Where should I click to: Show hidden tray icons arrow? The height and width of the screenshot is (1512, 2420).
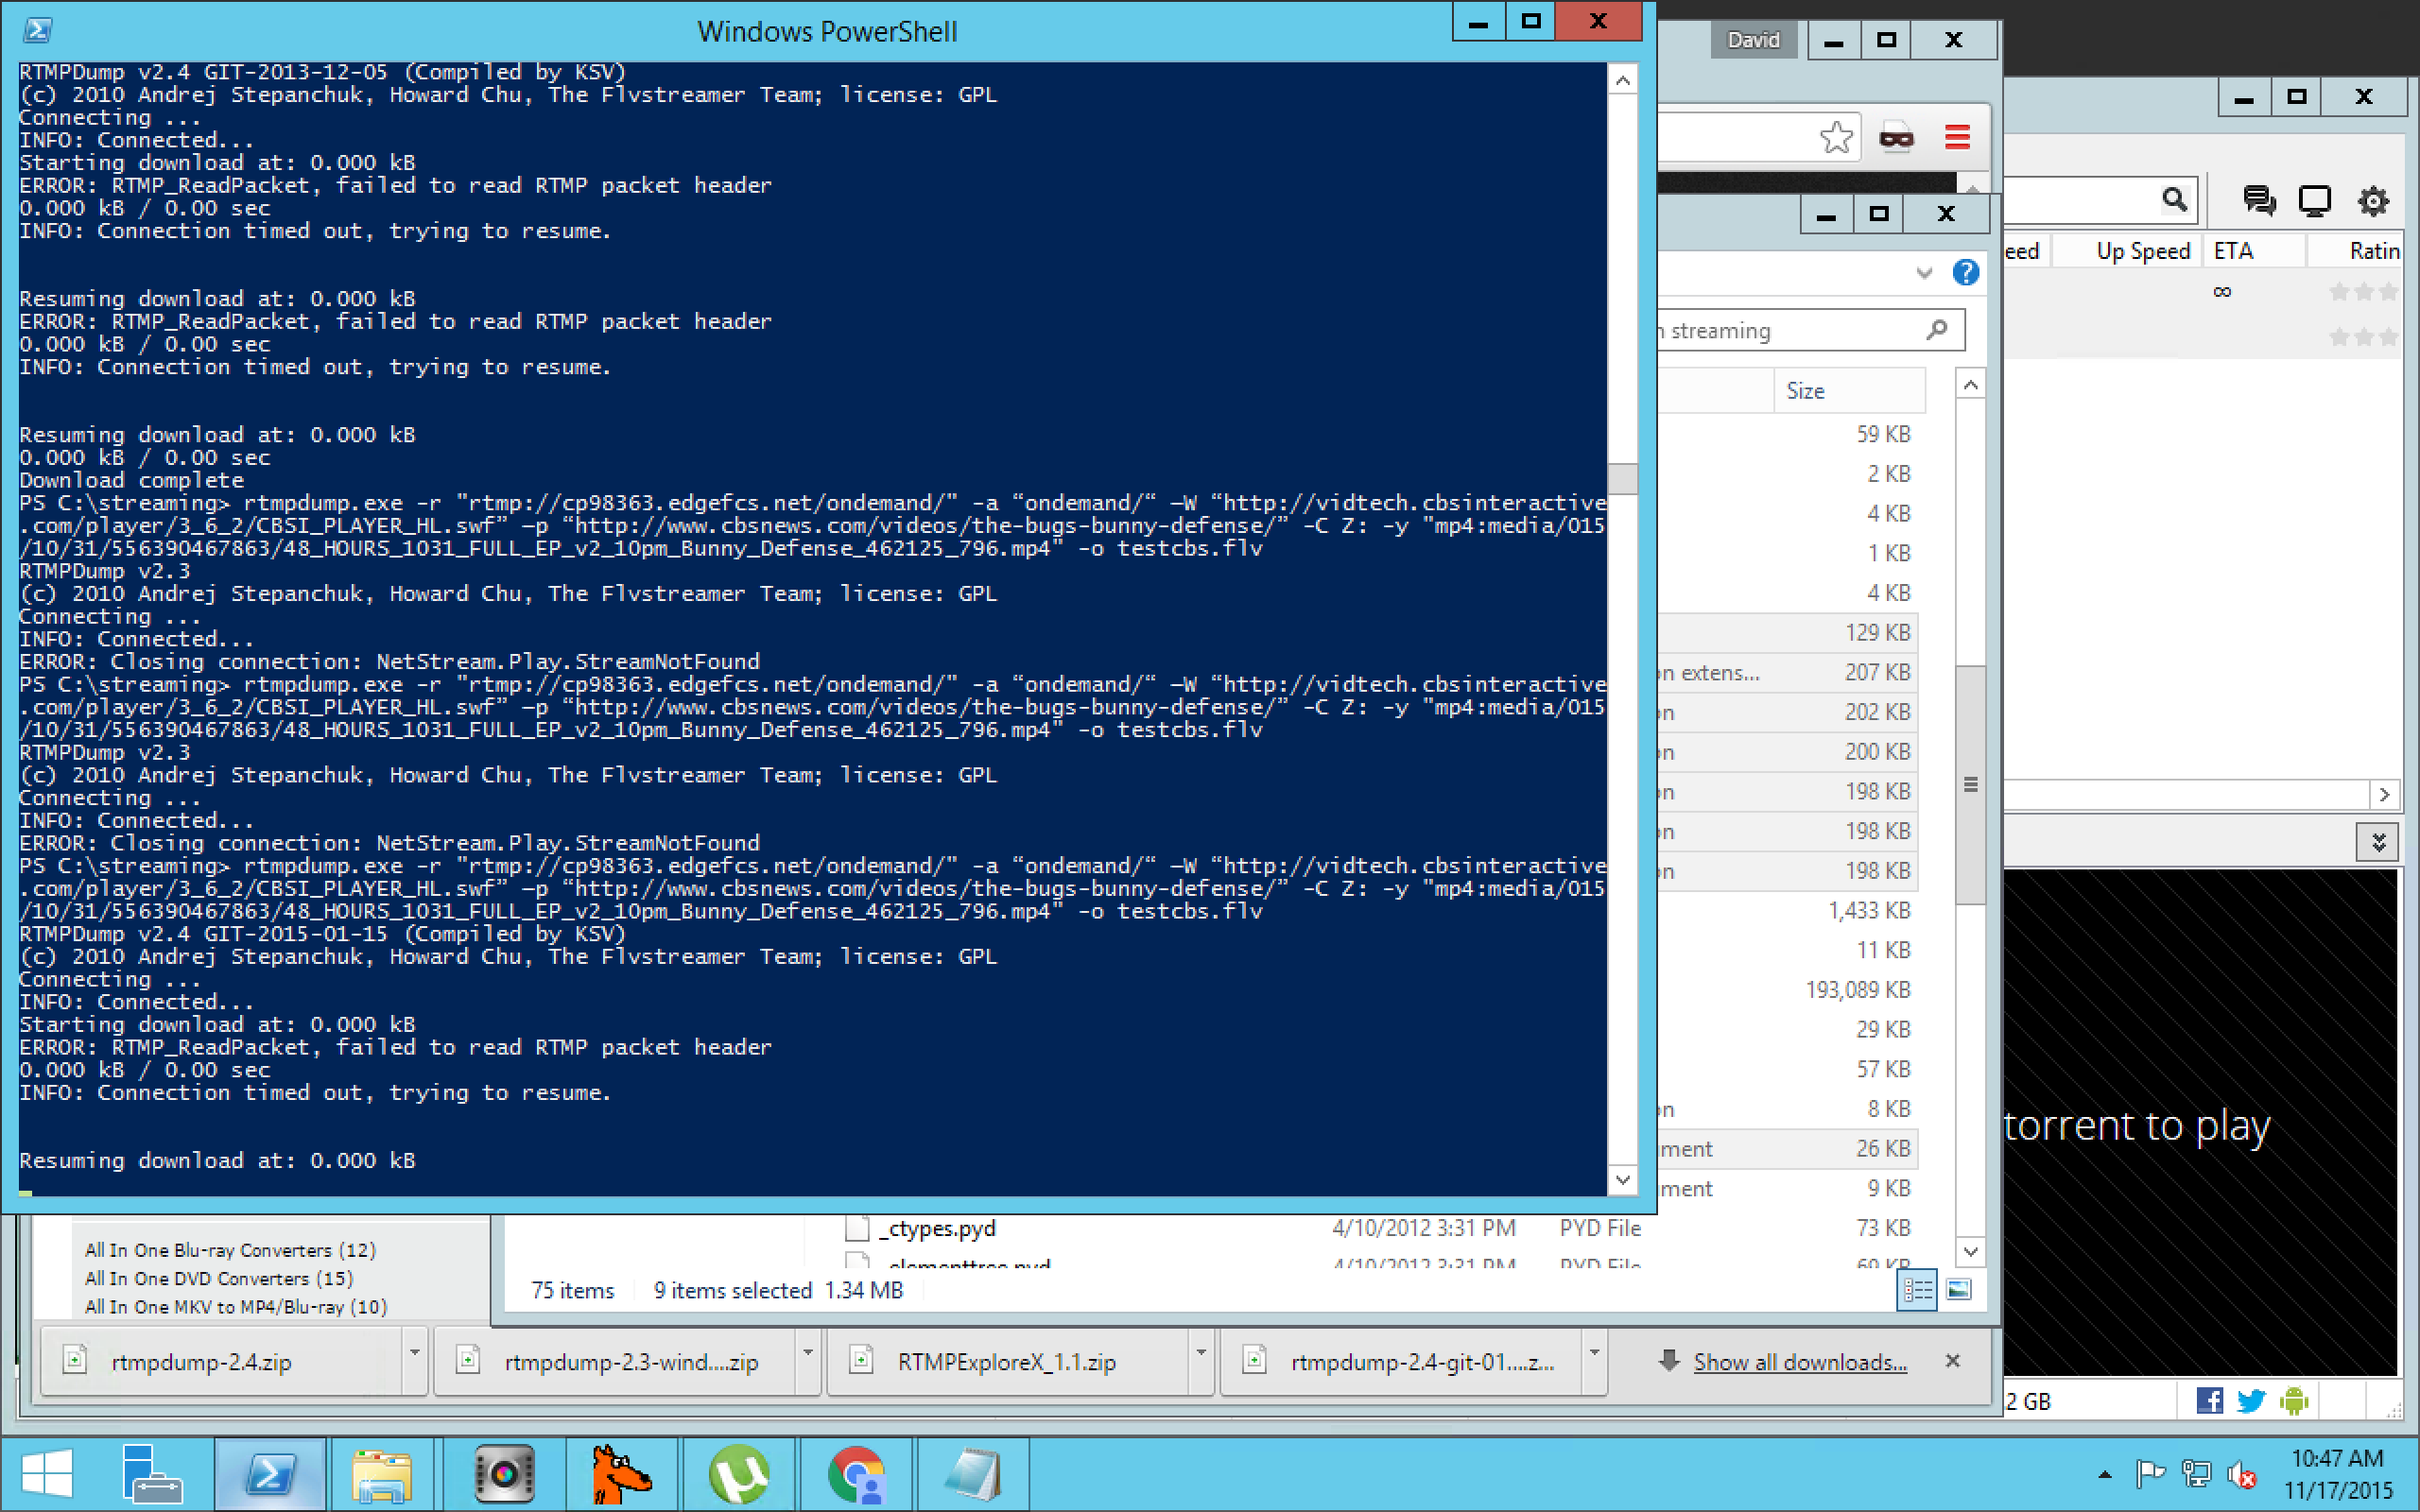point(2105,1475)
